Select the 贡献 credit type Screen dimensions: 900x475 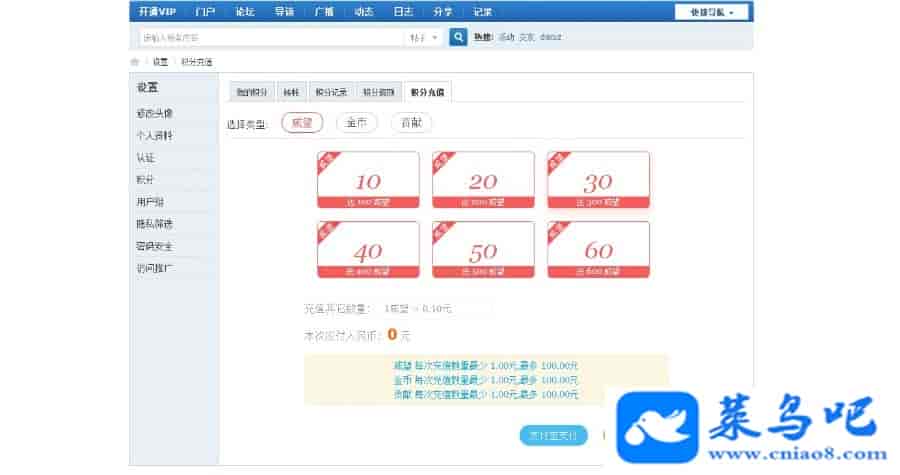411,123
